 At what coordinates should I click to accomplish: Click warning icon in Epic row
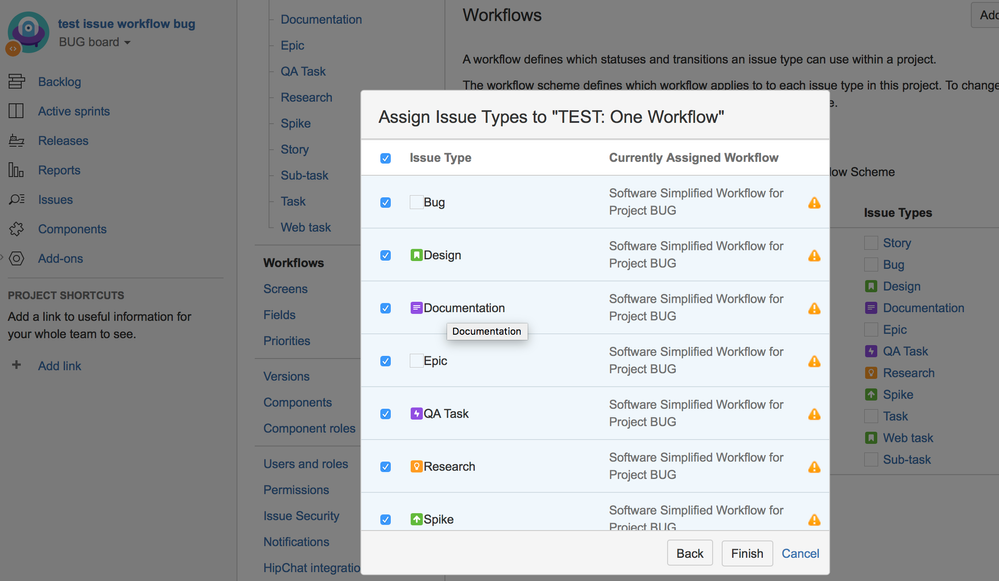click(x=814, y=361)
